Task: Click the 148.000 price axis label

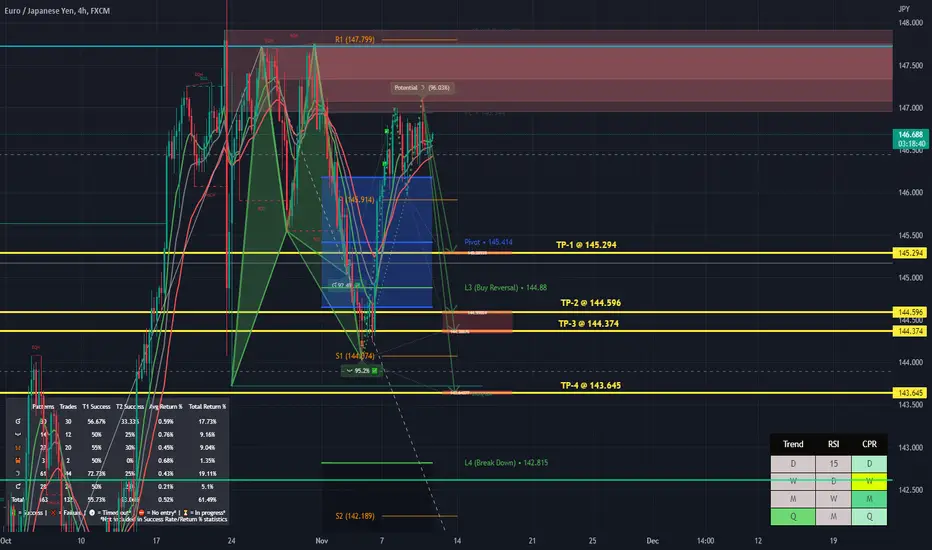Action: pyautogui.click(x=911, y=23)
